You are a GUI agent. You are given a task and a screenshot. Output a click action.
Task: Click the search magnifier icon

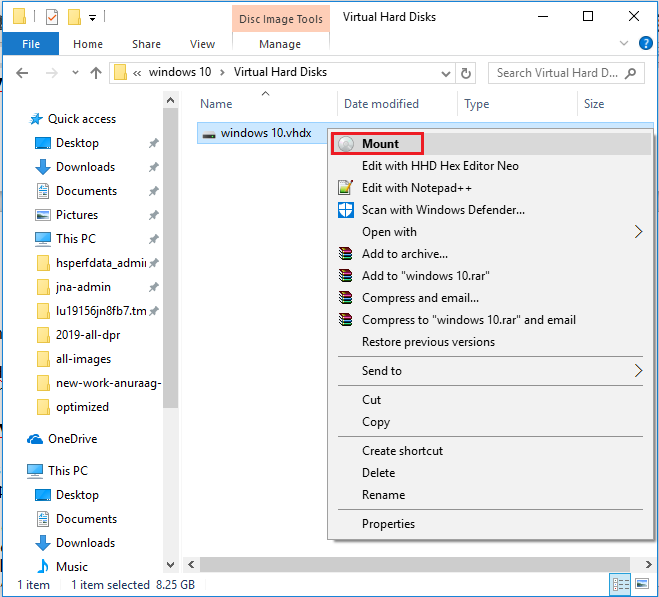point(630,73)
